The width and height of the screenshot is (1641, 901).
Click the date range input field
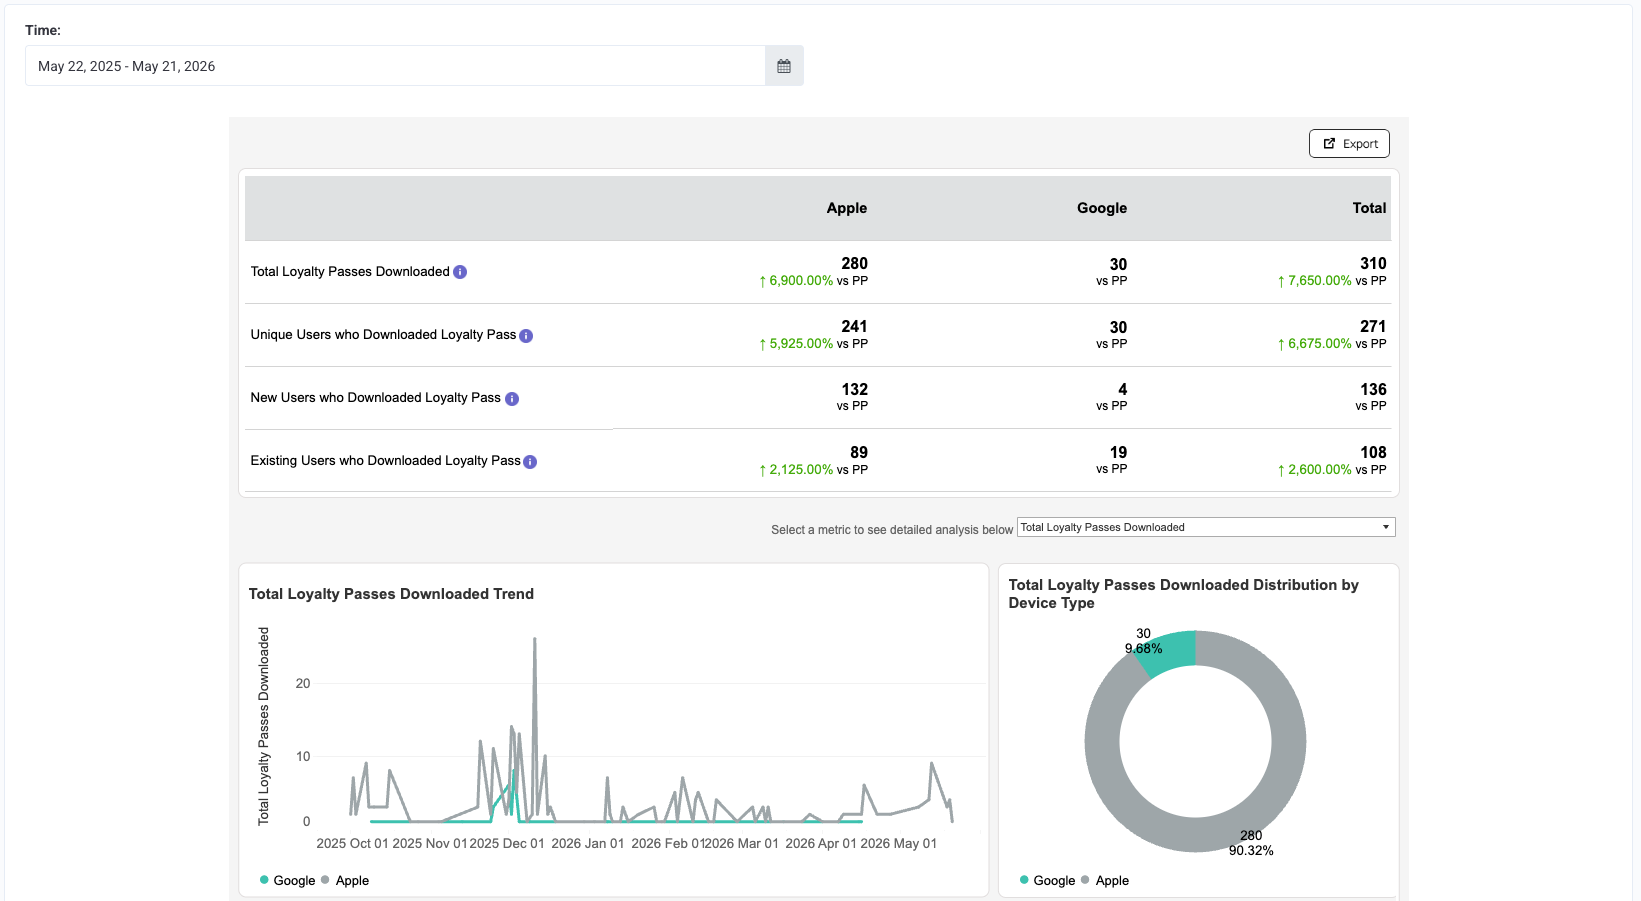395,66
